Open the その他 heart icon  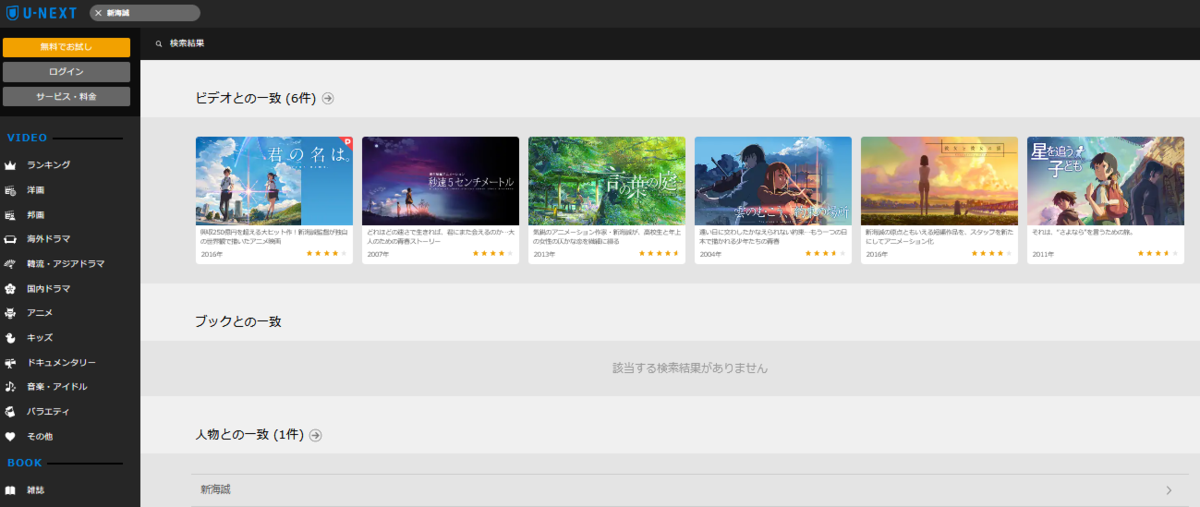(10, 437)
